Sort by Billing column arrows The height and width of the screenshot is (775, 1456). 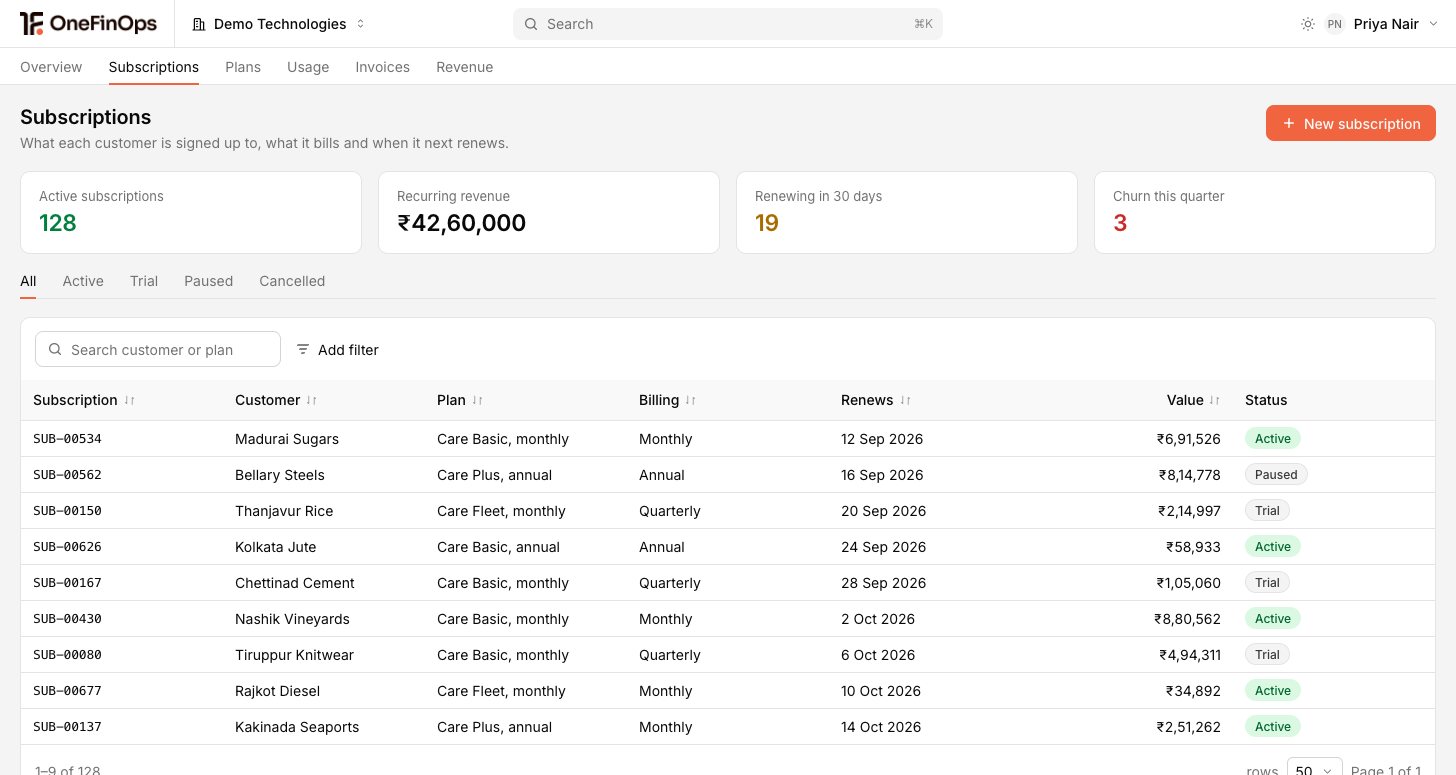(691, 400)
